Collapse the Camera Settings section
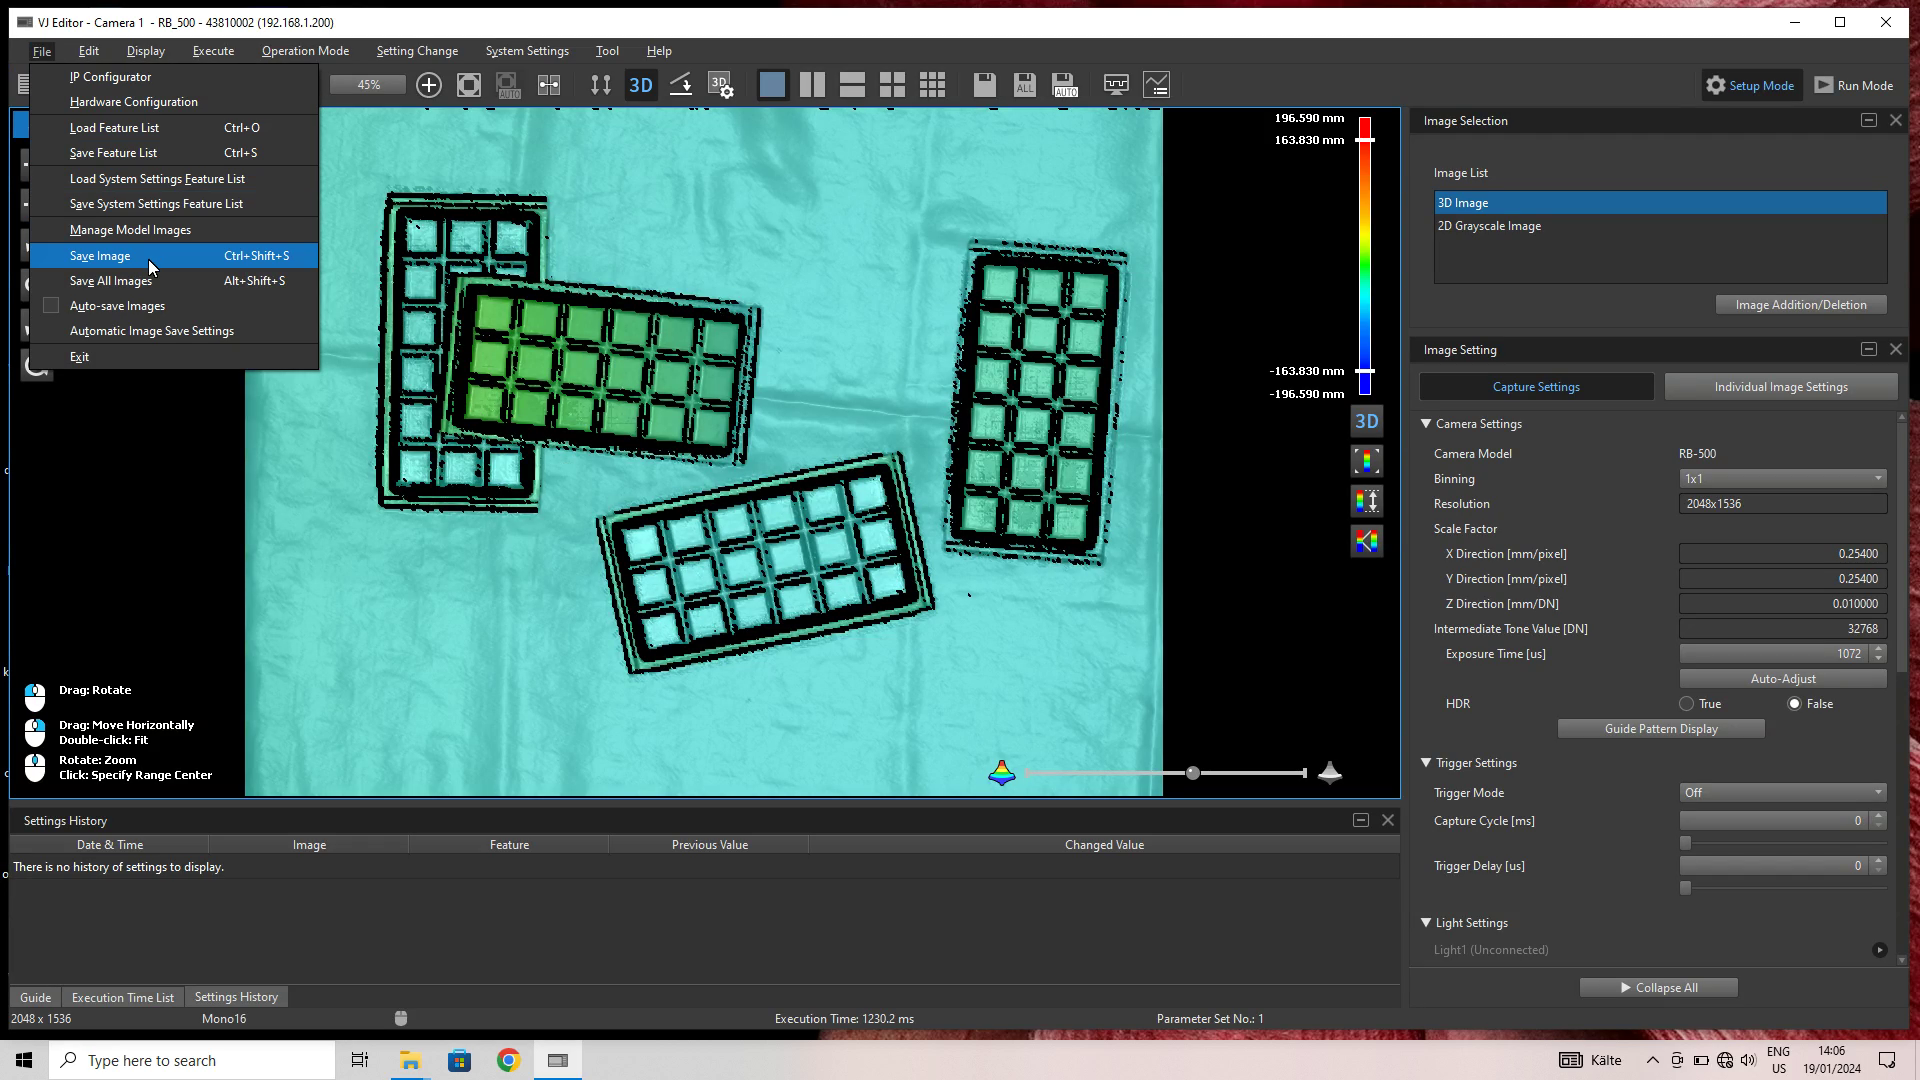This screenshot has height=1080, width=1920. (x=1427, y=424)
